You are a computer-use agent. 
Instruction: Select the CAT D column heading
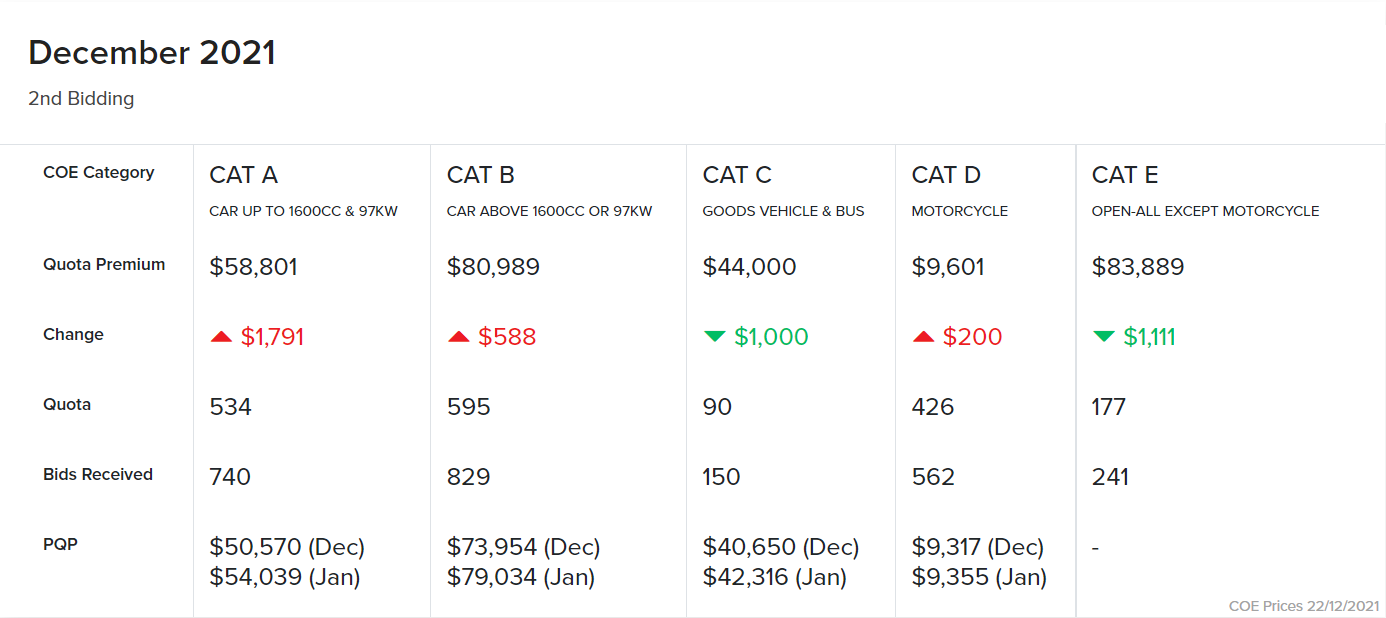coord(946,175)
